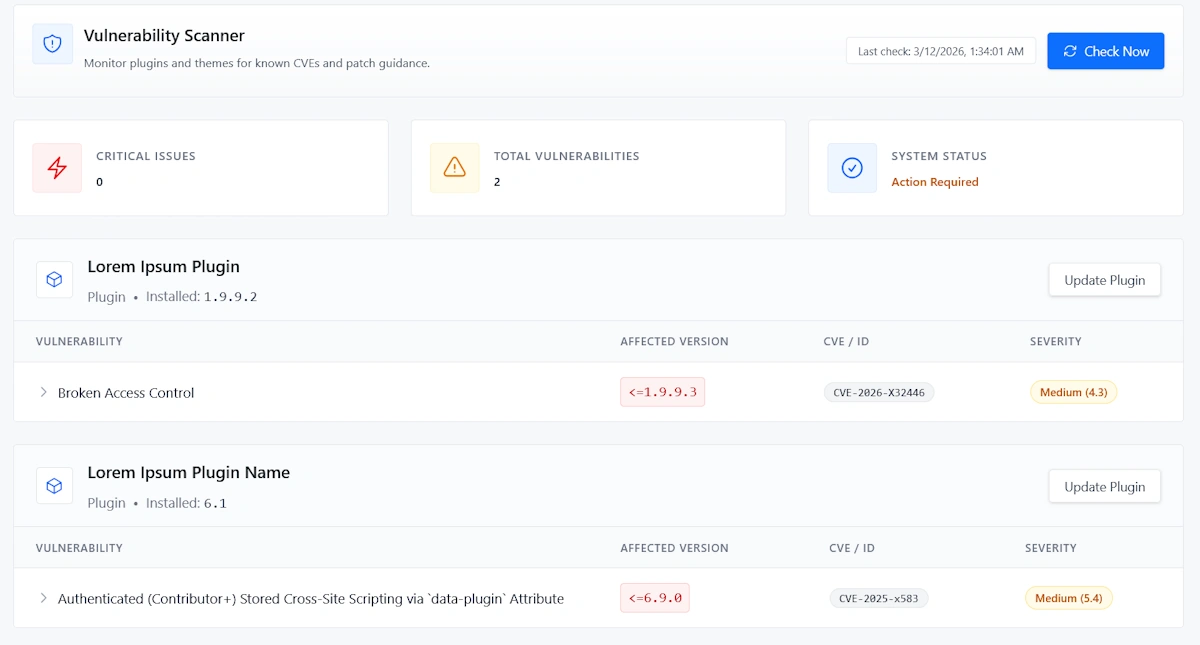Image resolution: width=1200 pixels, height=645 pixels.
Task: Click the Total Vulnerabilities label
Action: [x=566, y=156]
